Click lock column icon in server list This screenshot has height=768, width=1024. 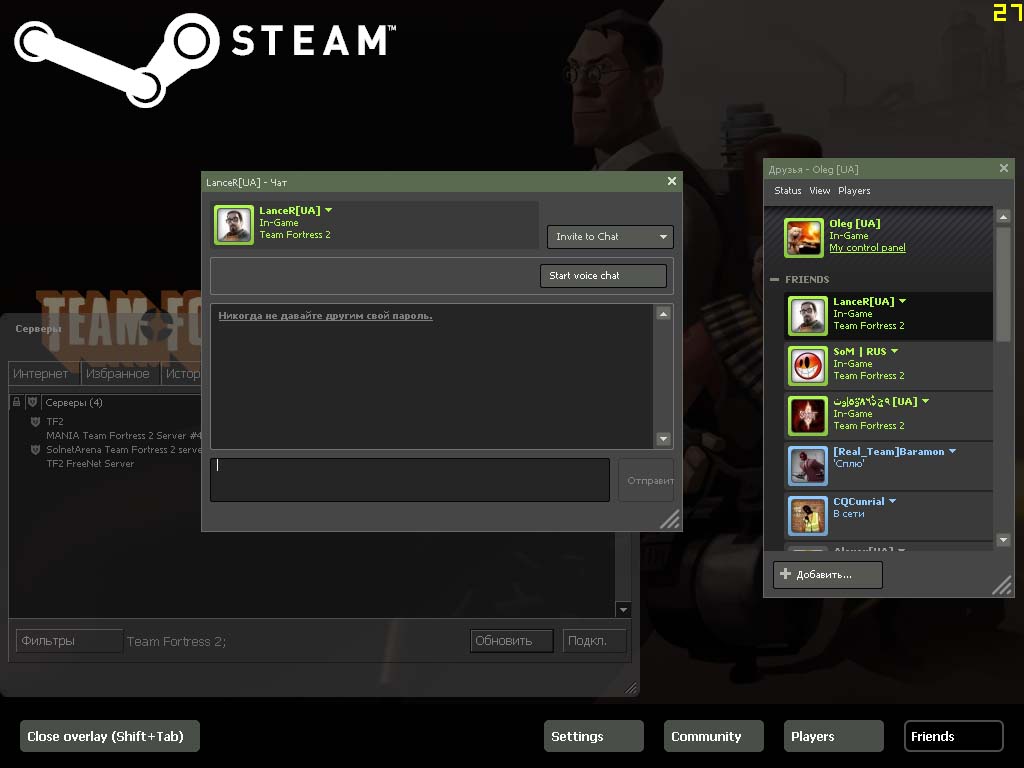coord(16,402)
